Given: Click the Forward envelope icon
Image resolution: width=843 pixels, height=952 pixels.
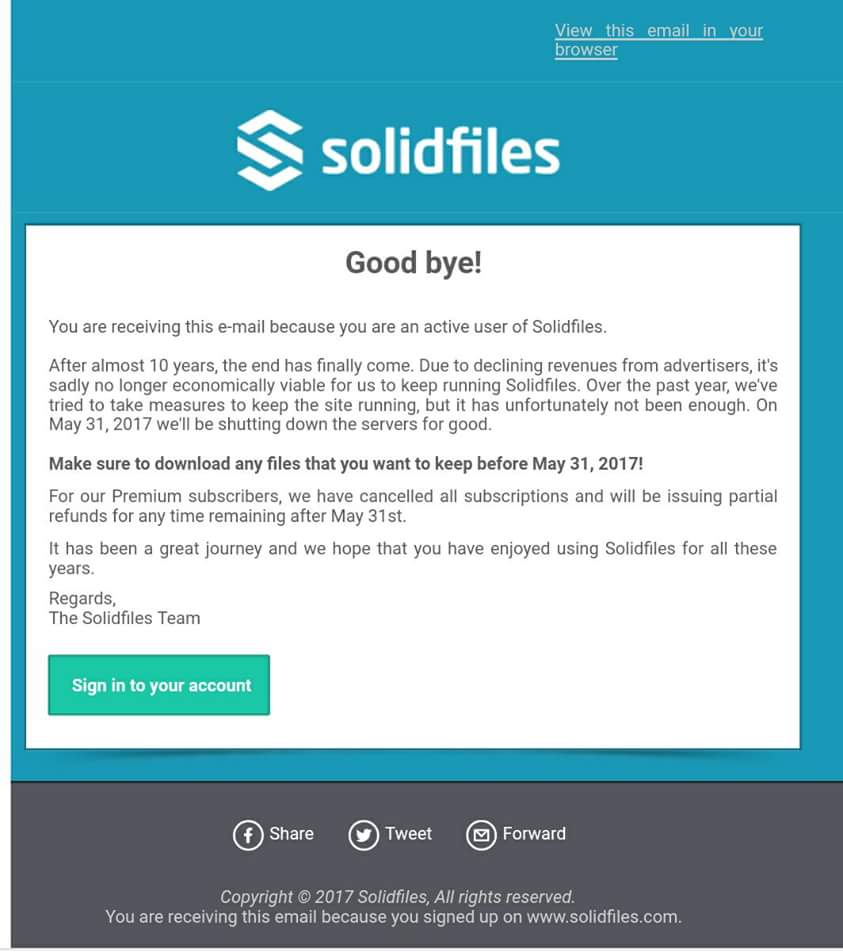Looking at the screenshot, I should click(x=481, y=835).
